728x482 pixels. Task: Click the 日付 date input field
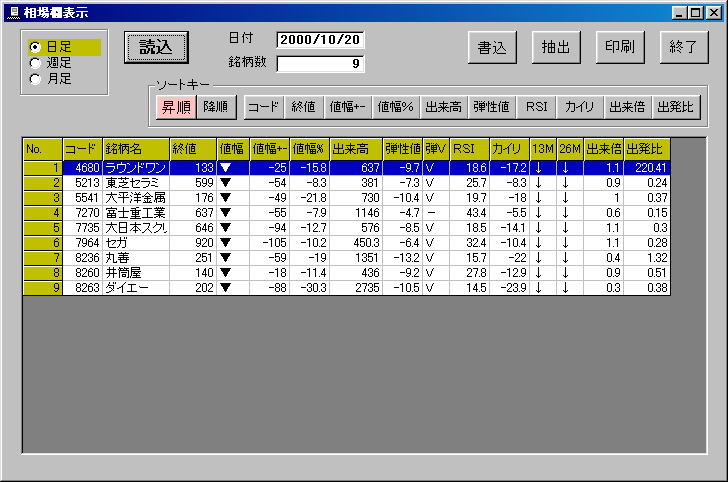point(320,40)
